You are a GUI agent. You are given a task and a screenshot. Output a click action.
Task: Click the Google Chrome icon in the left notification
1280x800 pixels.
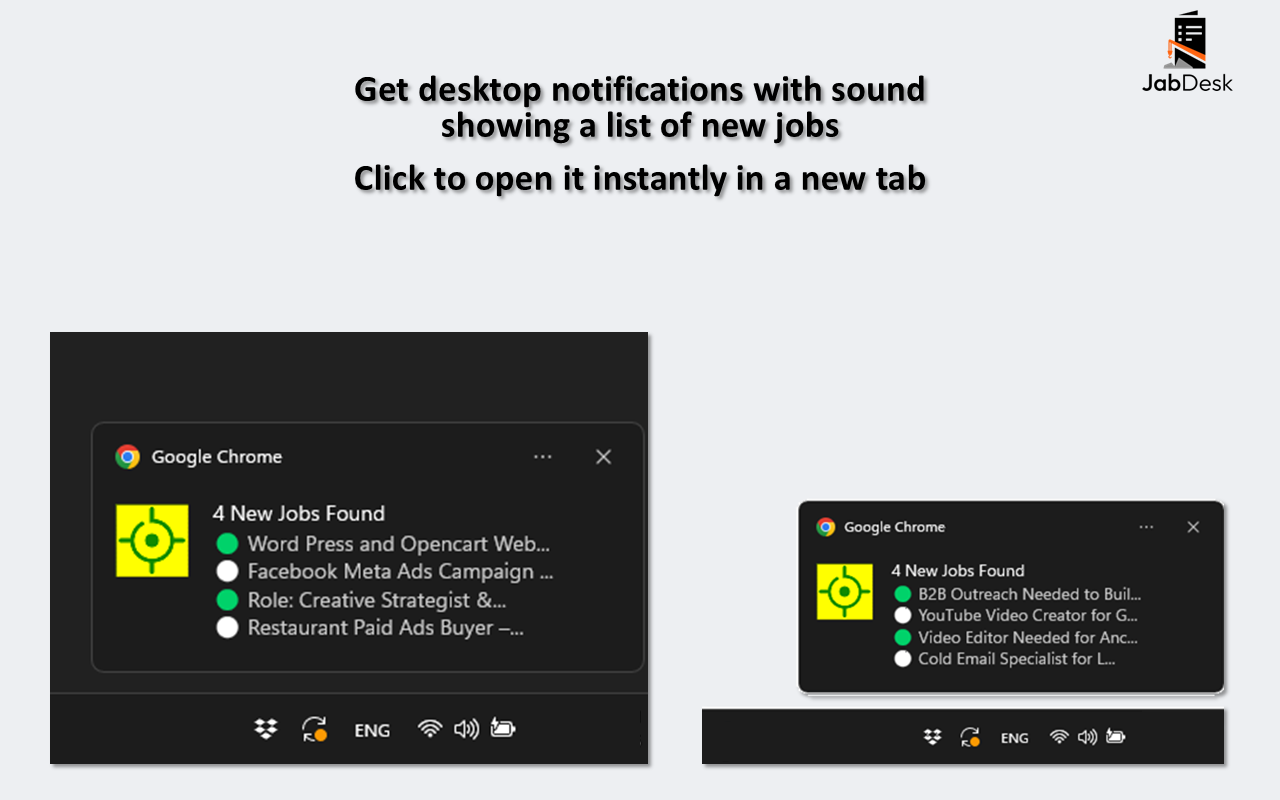pyautogui.click(x=128, y=456)
